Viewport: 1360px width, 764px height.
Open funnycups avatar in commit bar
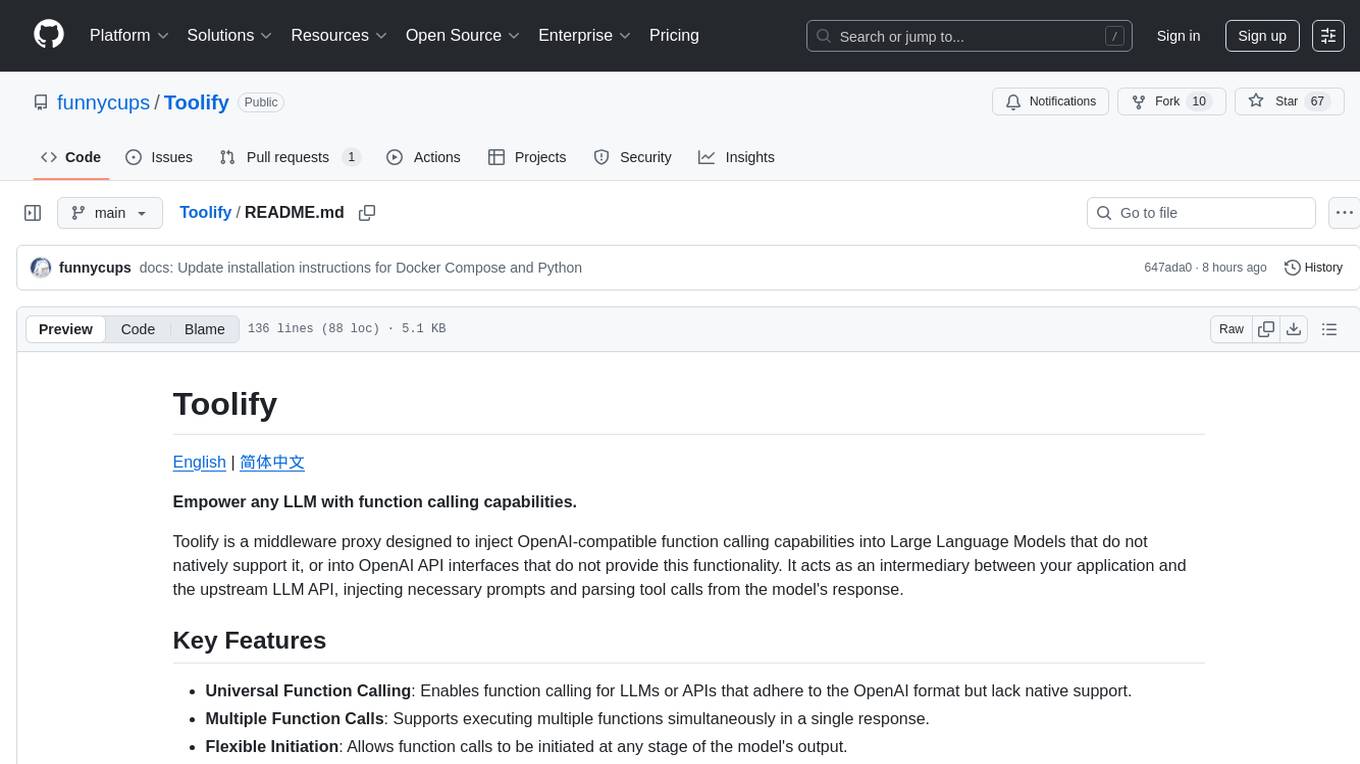(x=41, y=268)
